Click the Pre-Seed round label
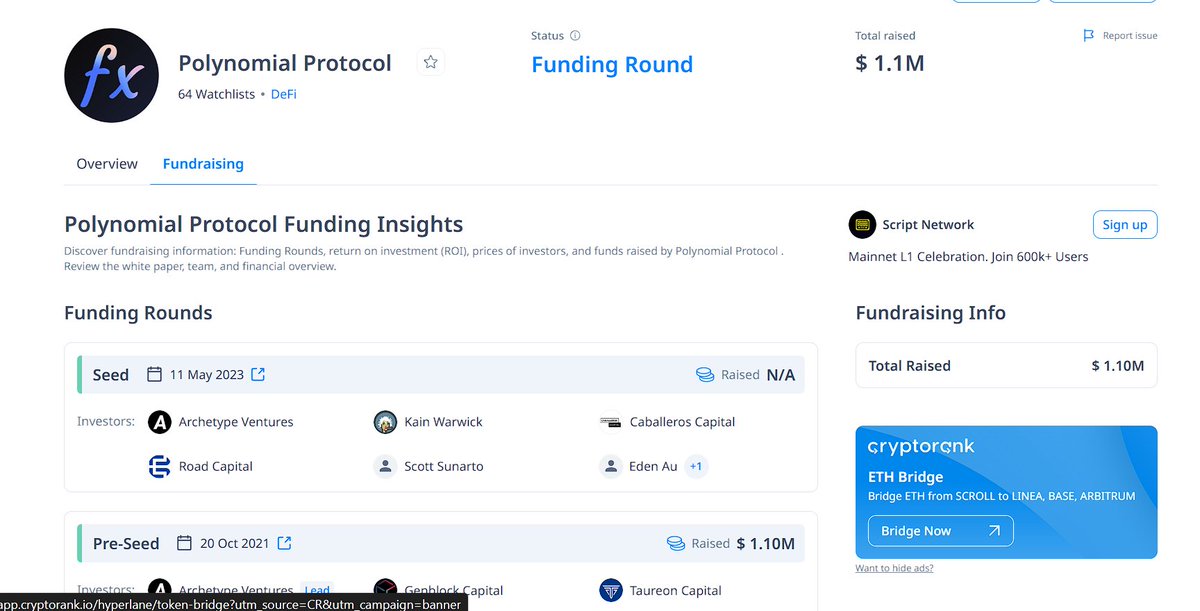 pyautogui.click(x=126, y=543)
